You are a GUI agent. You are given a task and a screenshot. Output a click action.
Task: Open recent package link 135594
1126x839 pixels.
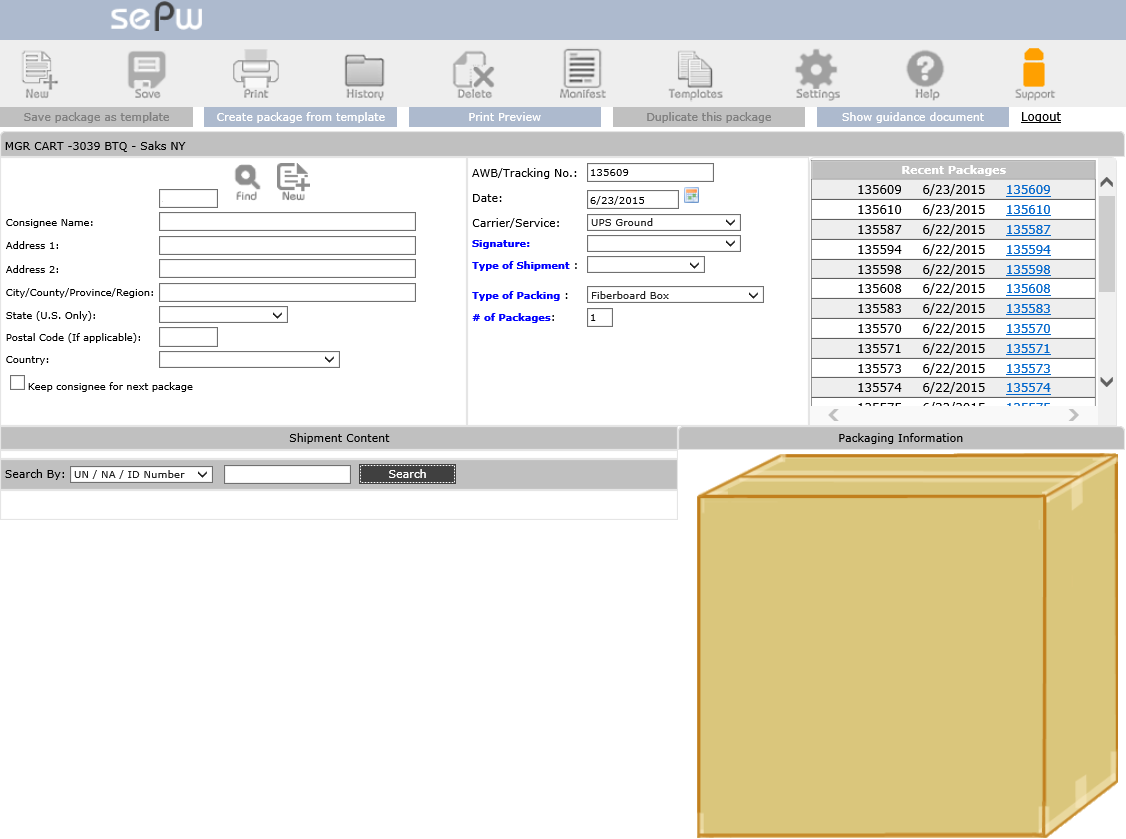click(x=1028, y=249)
